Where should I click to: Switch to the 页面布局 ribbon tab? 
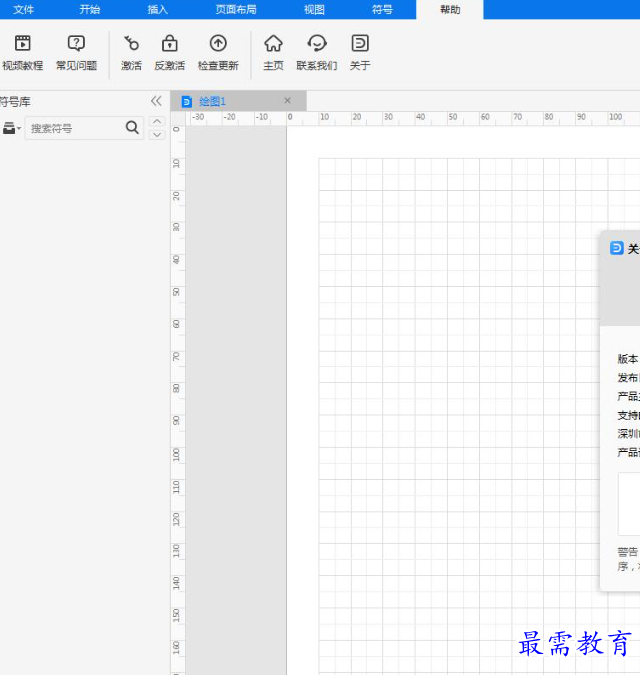pos(236,9)
